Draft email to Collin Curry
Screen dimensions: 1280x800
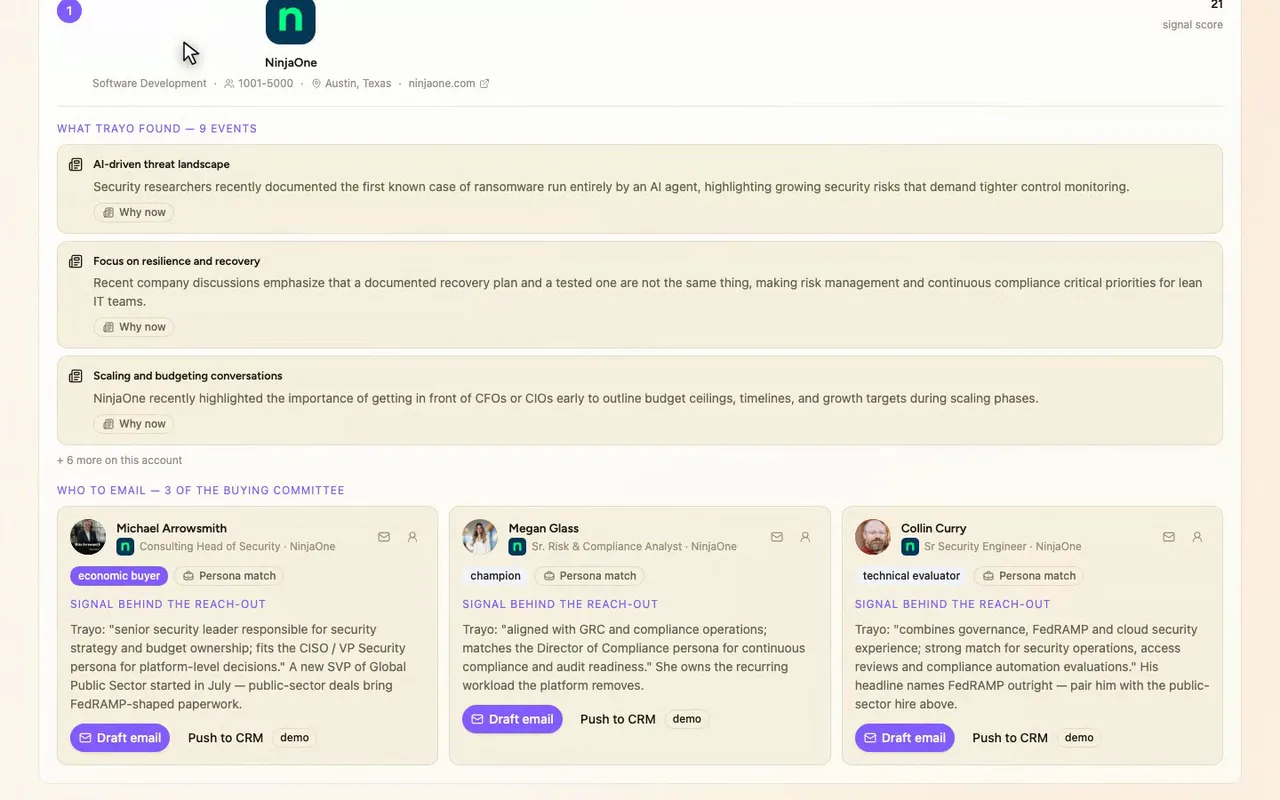(x=905, y=738)
